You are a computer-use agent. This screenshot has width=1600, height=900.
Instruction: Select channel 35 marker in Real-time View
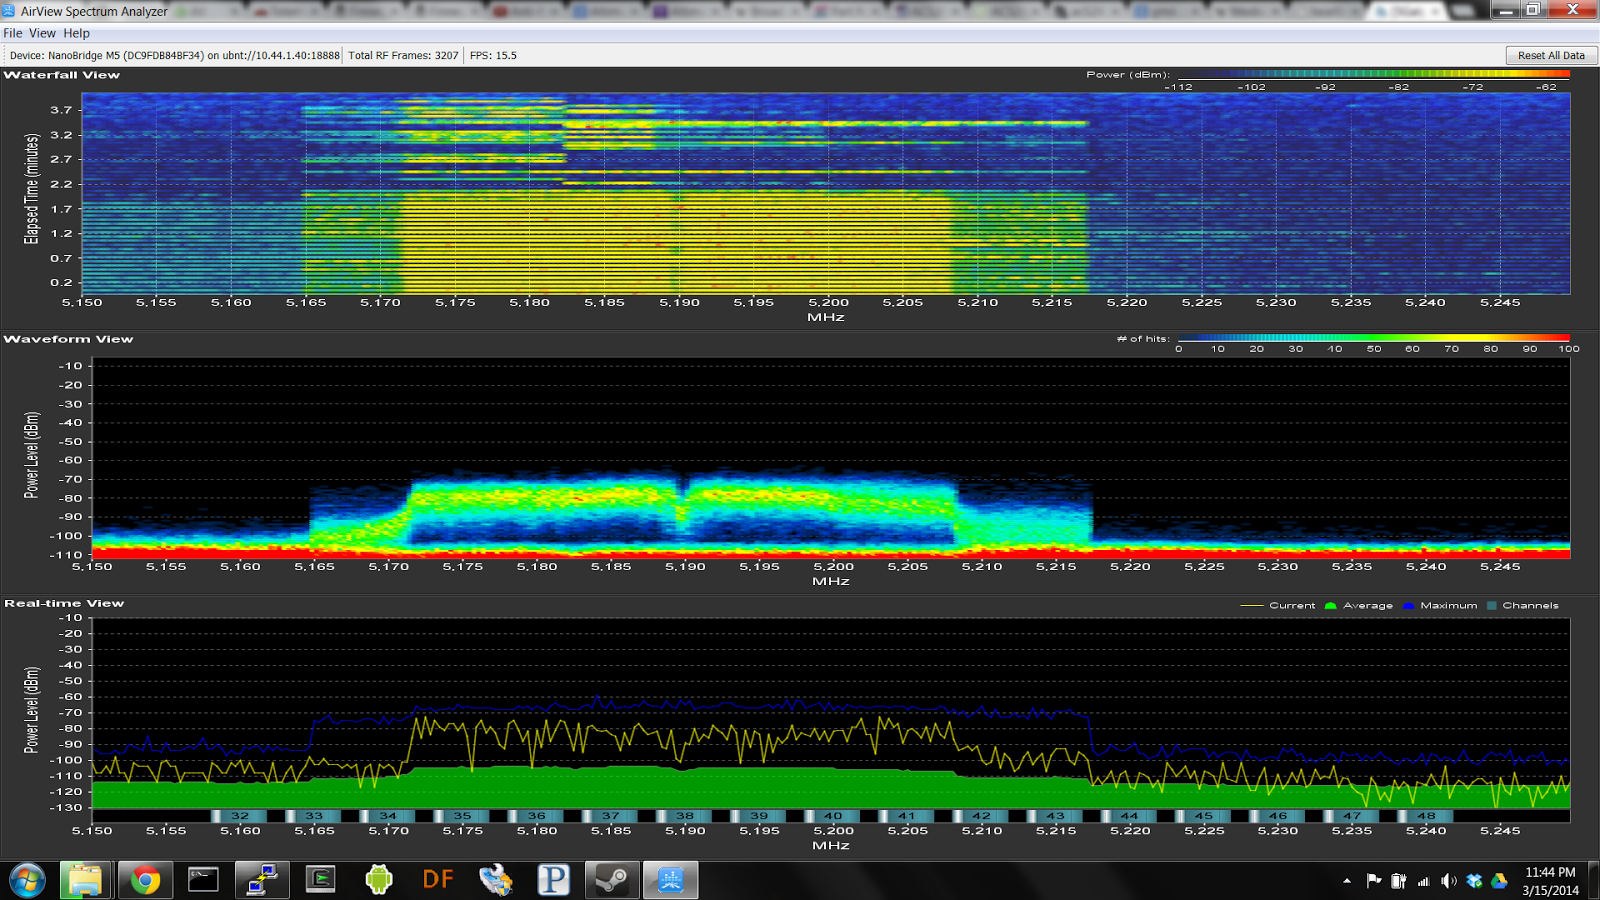click(x=462, y=816)
